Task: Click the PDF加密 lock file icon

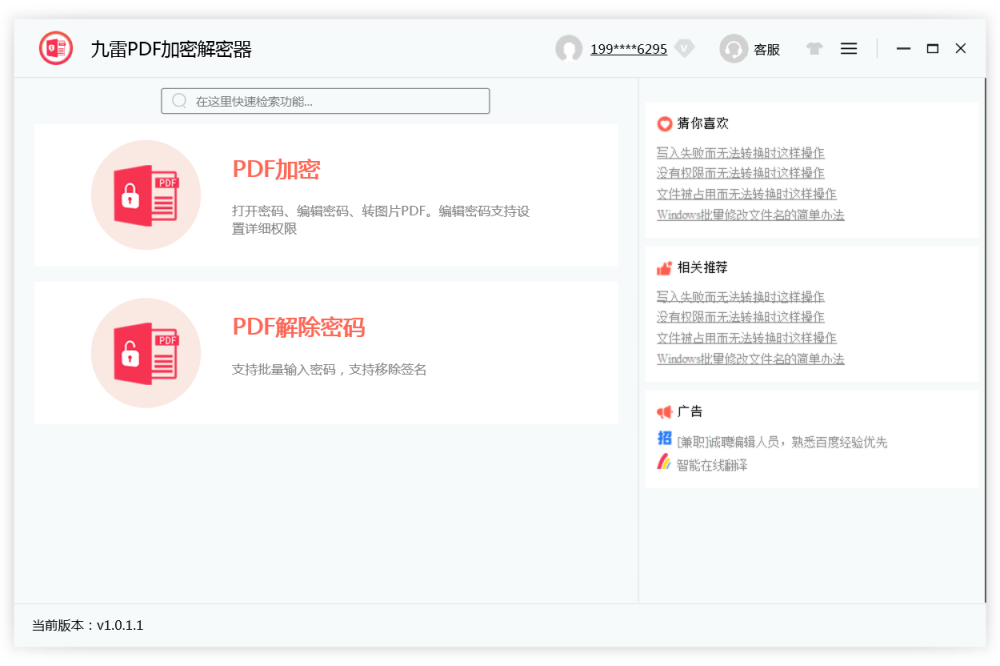Action: click(146, 194)
